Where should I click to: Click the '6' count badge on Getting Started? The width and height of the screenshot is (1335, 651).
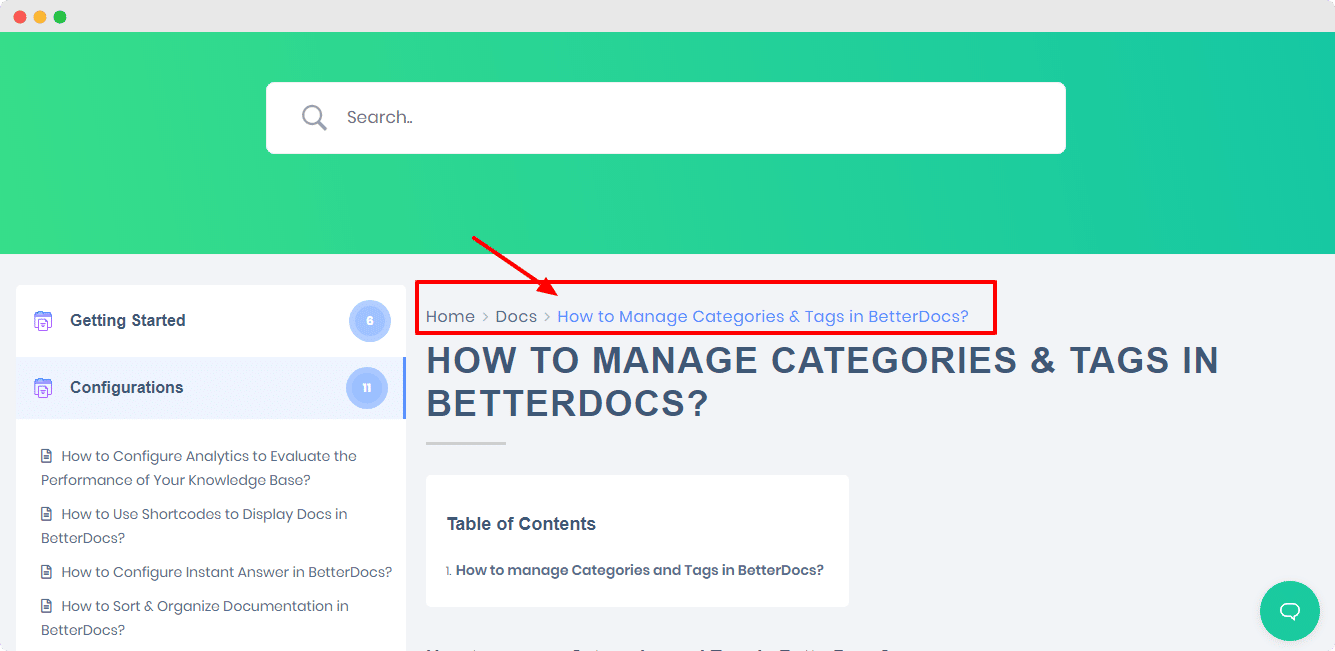tap(370, 320)
